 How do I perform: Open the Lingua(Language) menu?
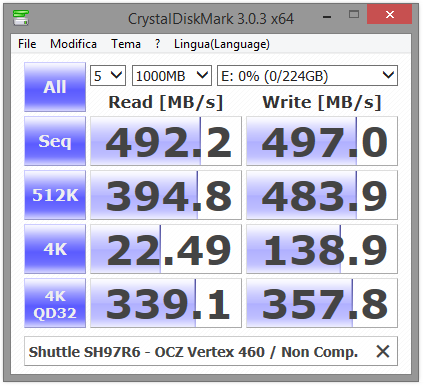[222, 44]
